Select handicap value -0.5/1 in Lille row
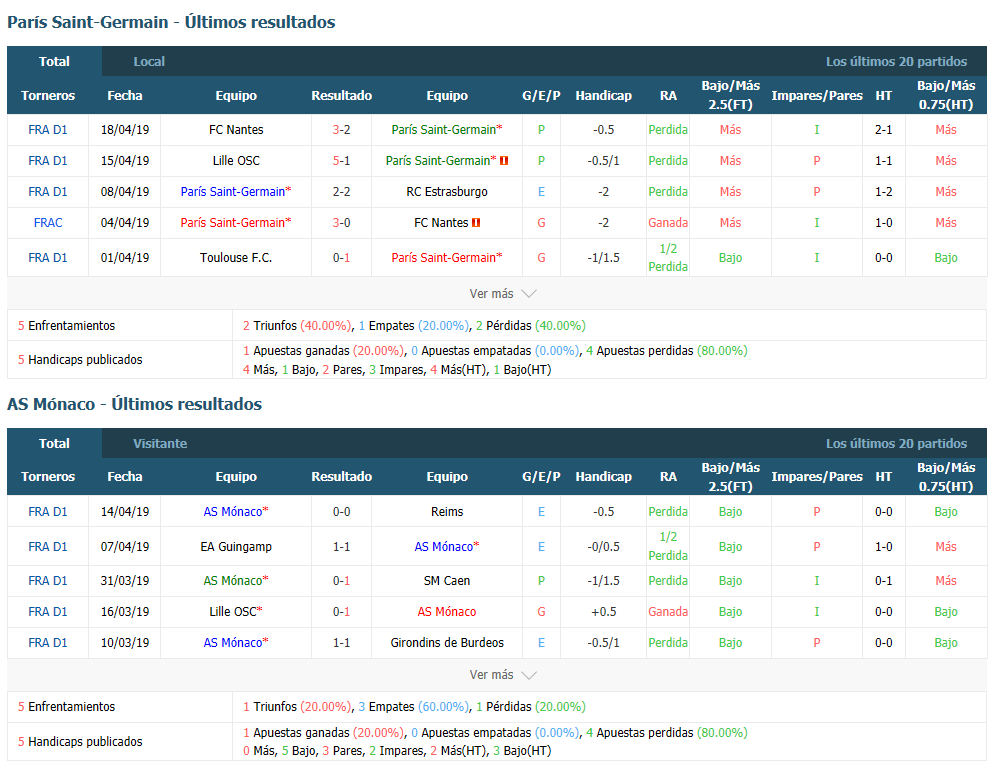Viewport: 999px width, 767px height. coord(603,161)
